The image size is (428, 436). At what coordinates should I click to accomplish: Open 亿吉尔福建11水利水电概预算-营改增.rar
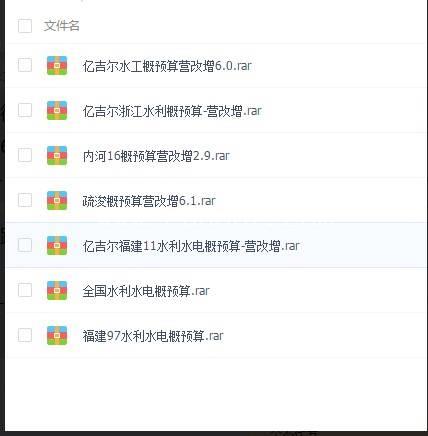191,246
